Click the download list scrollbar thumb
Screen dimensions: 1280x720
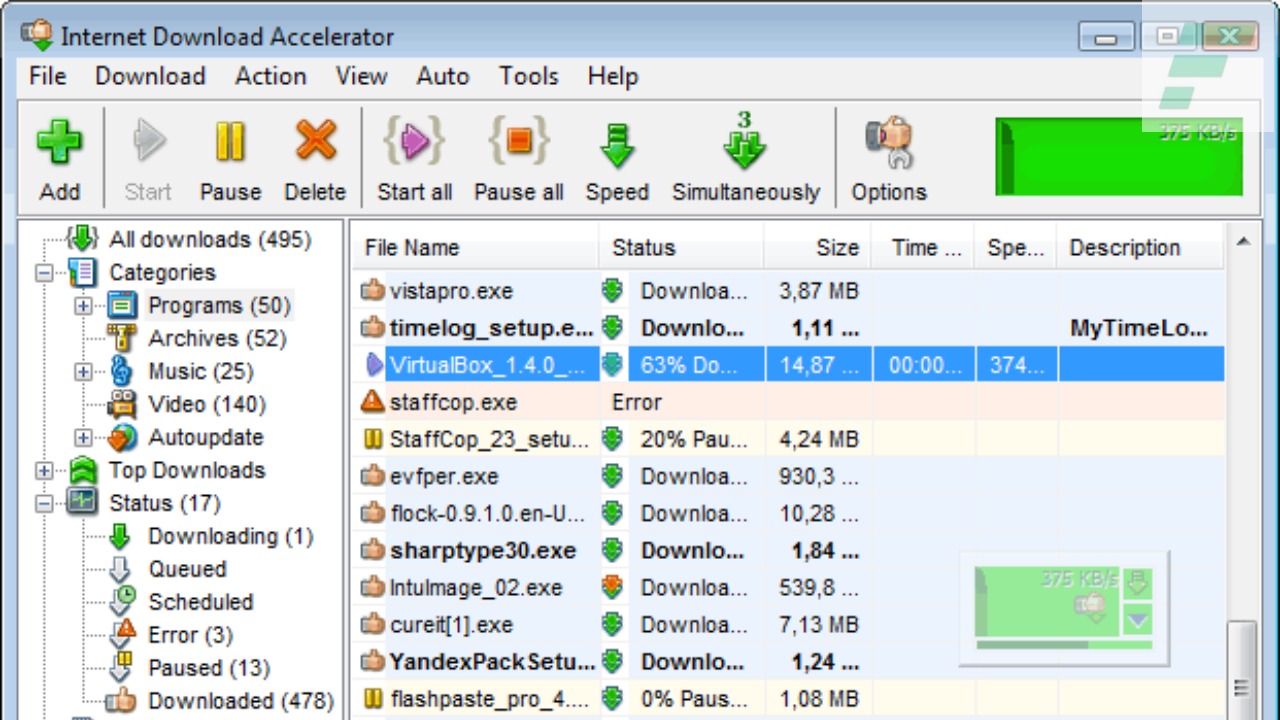click(x=1242, y=672)
